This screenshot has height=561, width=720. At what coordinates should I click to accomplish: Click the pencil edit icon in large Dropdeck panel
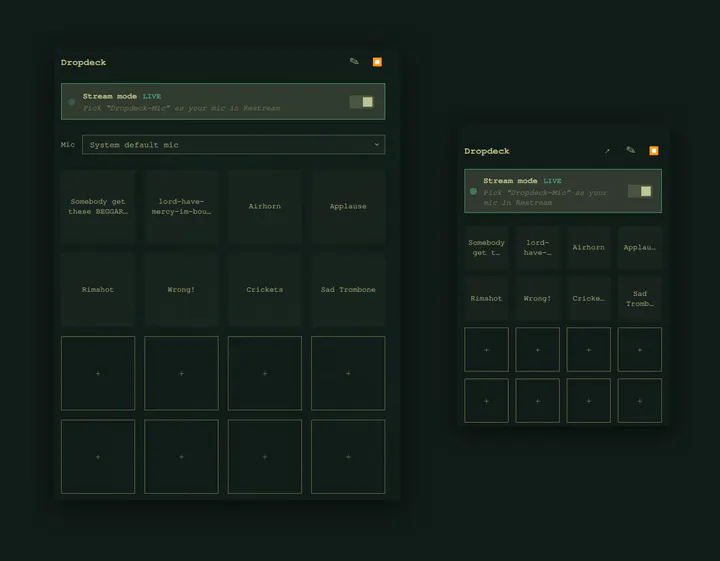point(354,62)
